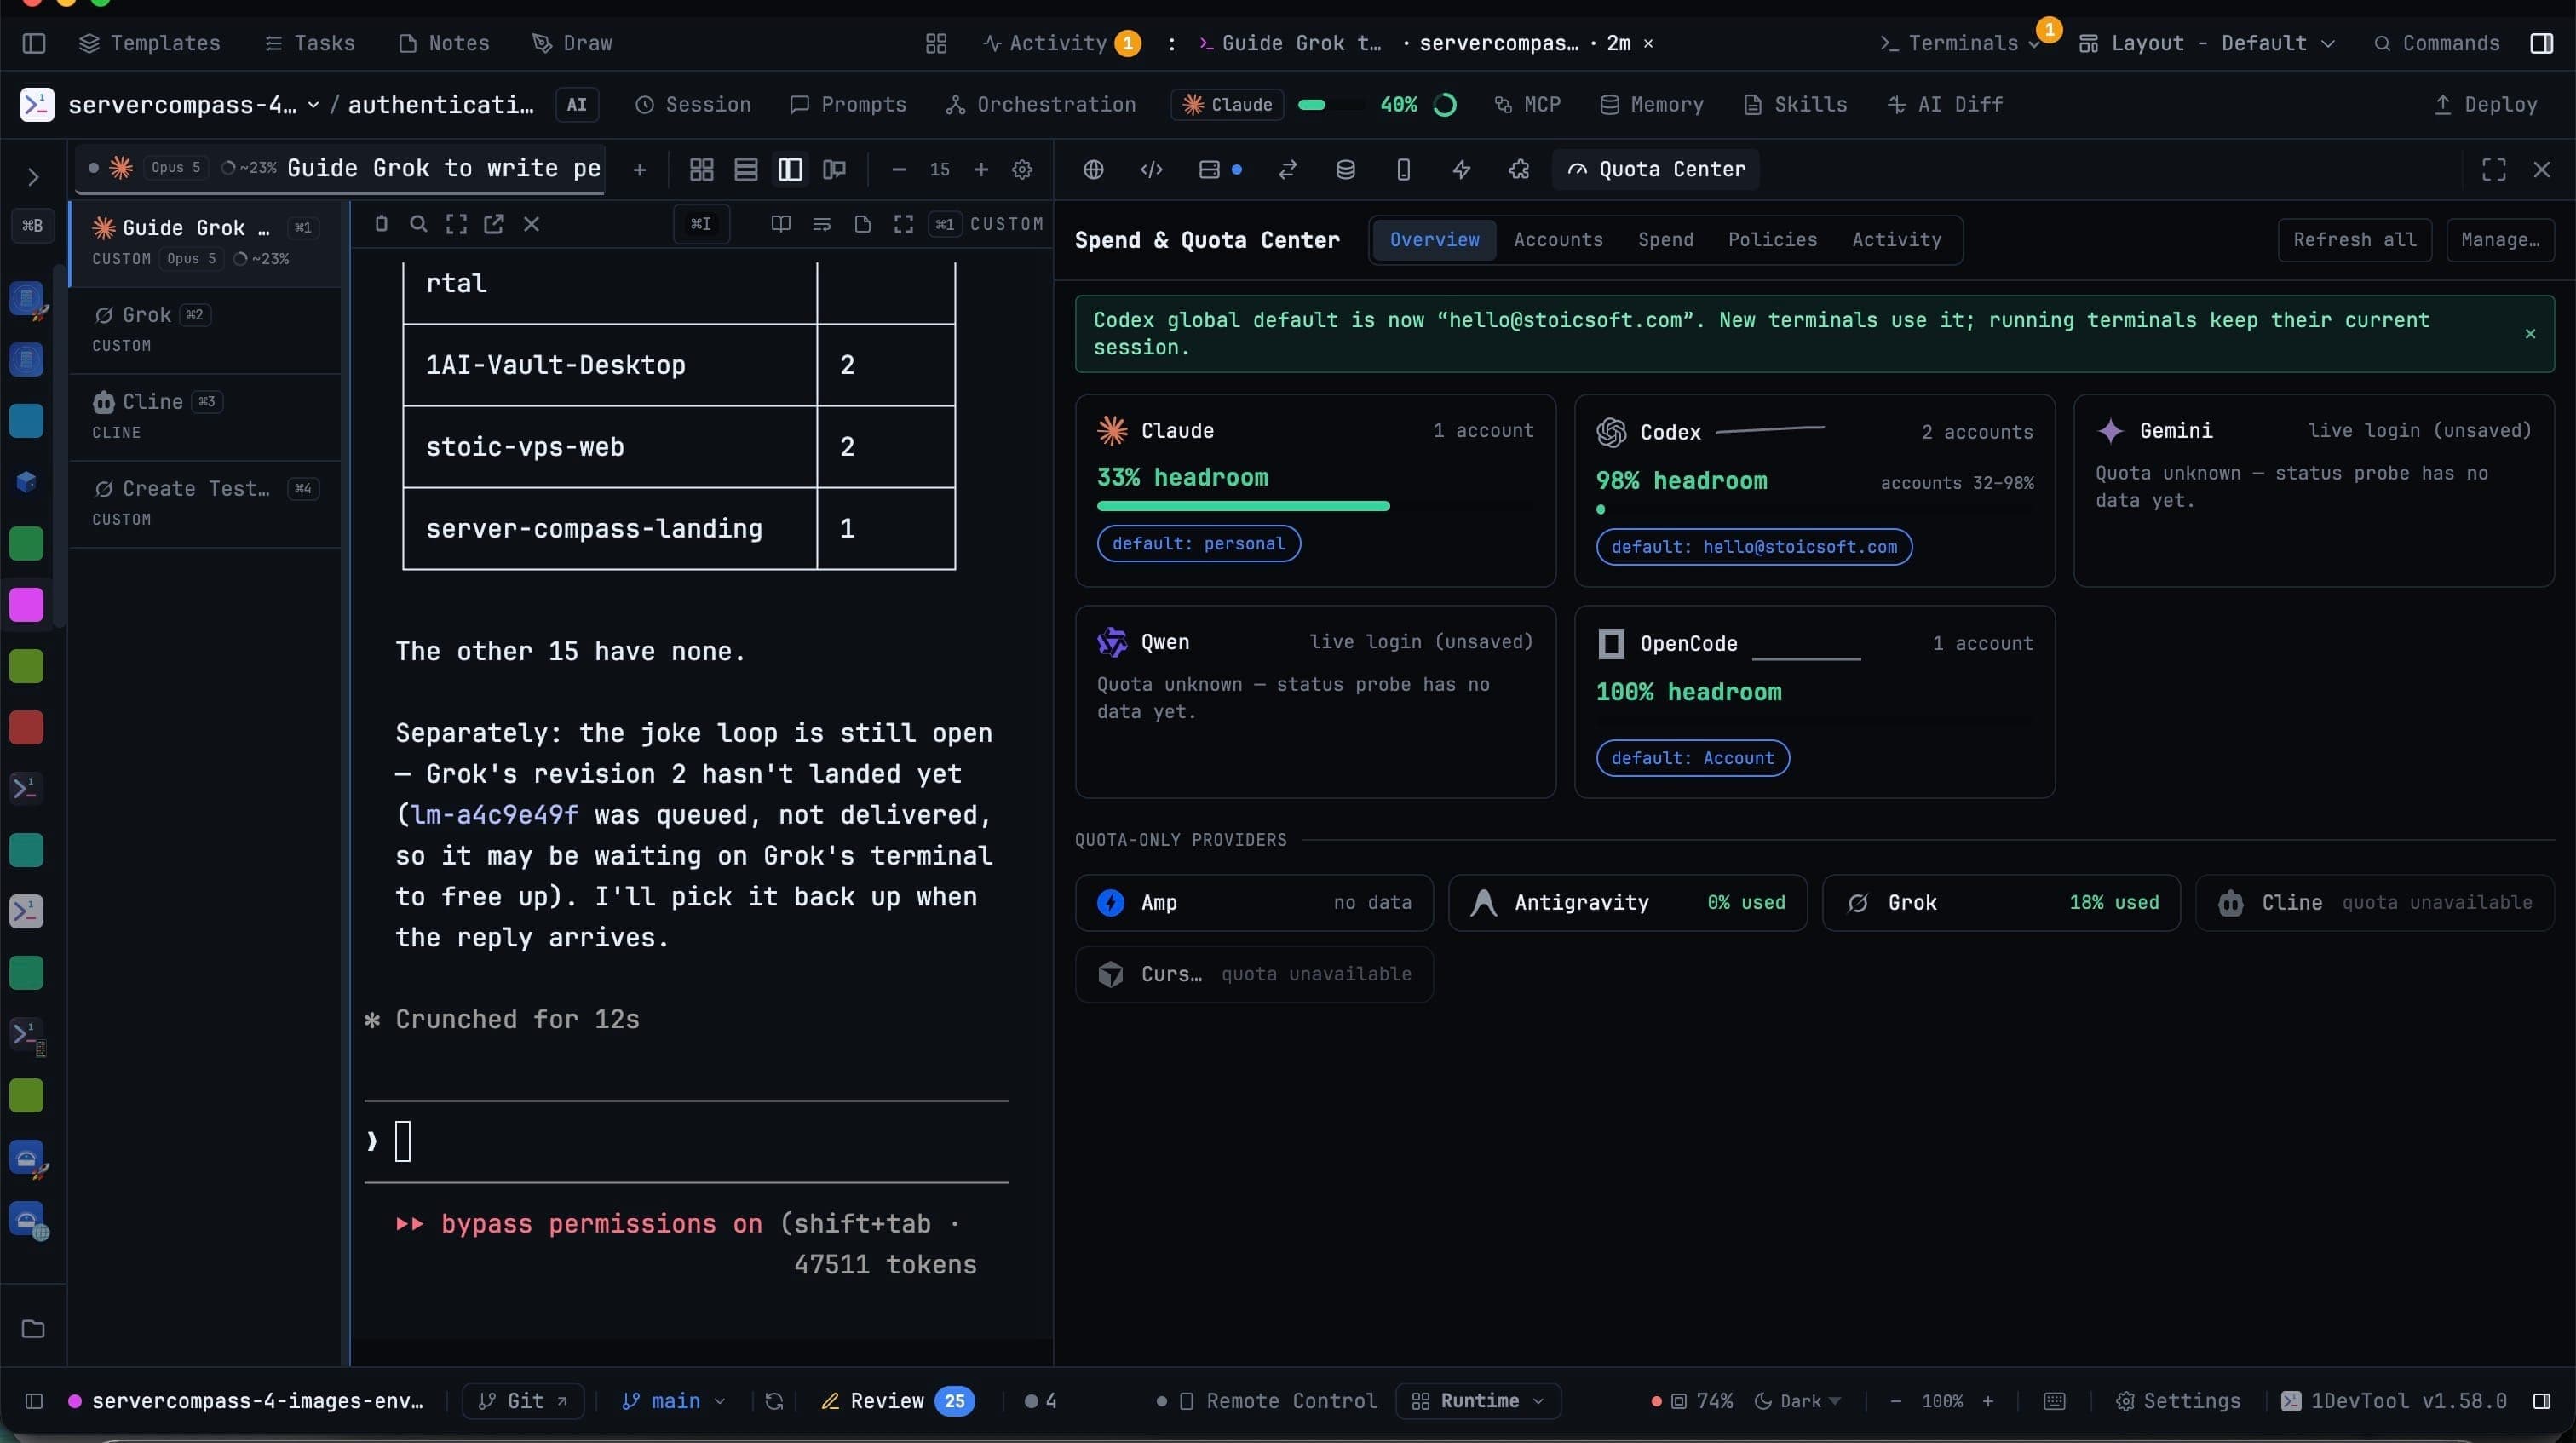Switch to grid terminal layout
2576x1443 pixels.
click(702, 170)
